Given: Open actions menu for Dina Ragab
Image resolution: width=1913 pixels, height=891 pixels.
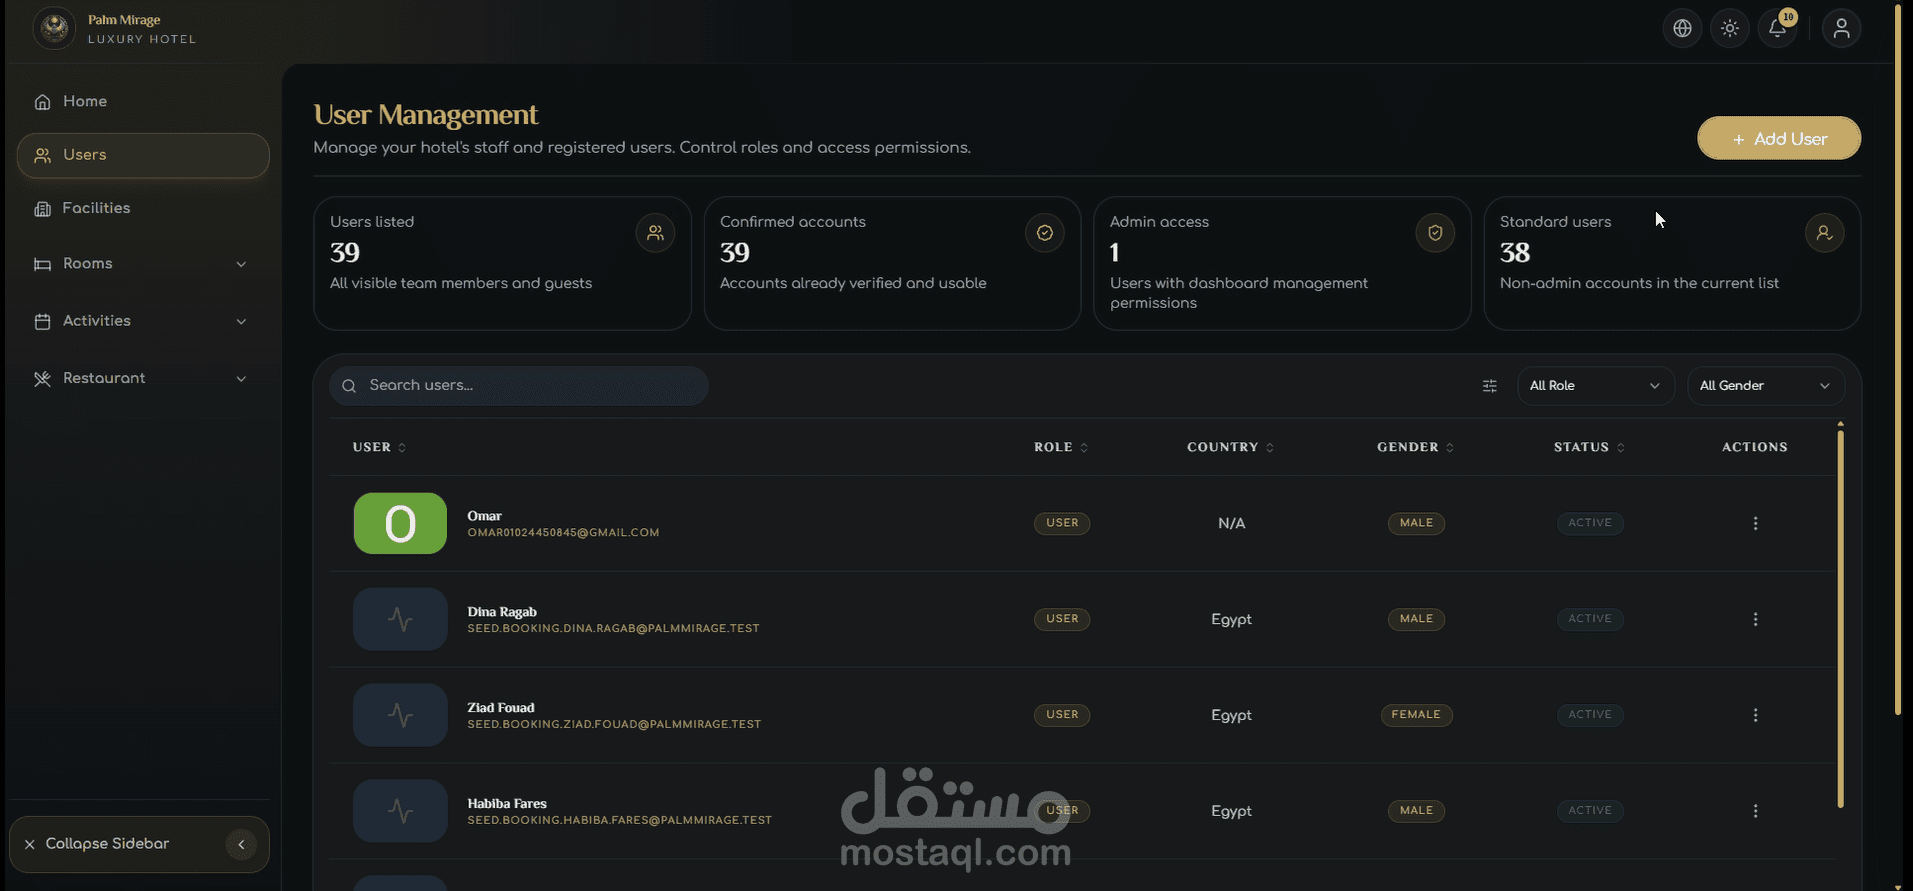Looking at the screenshot, I should point(1755,619).
